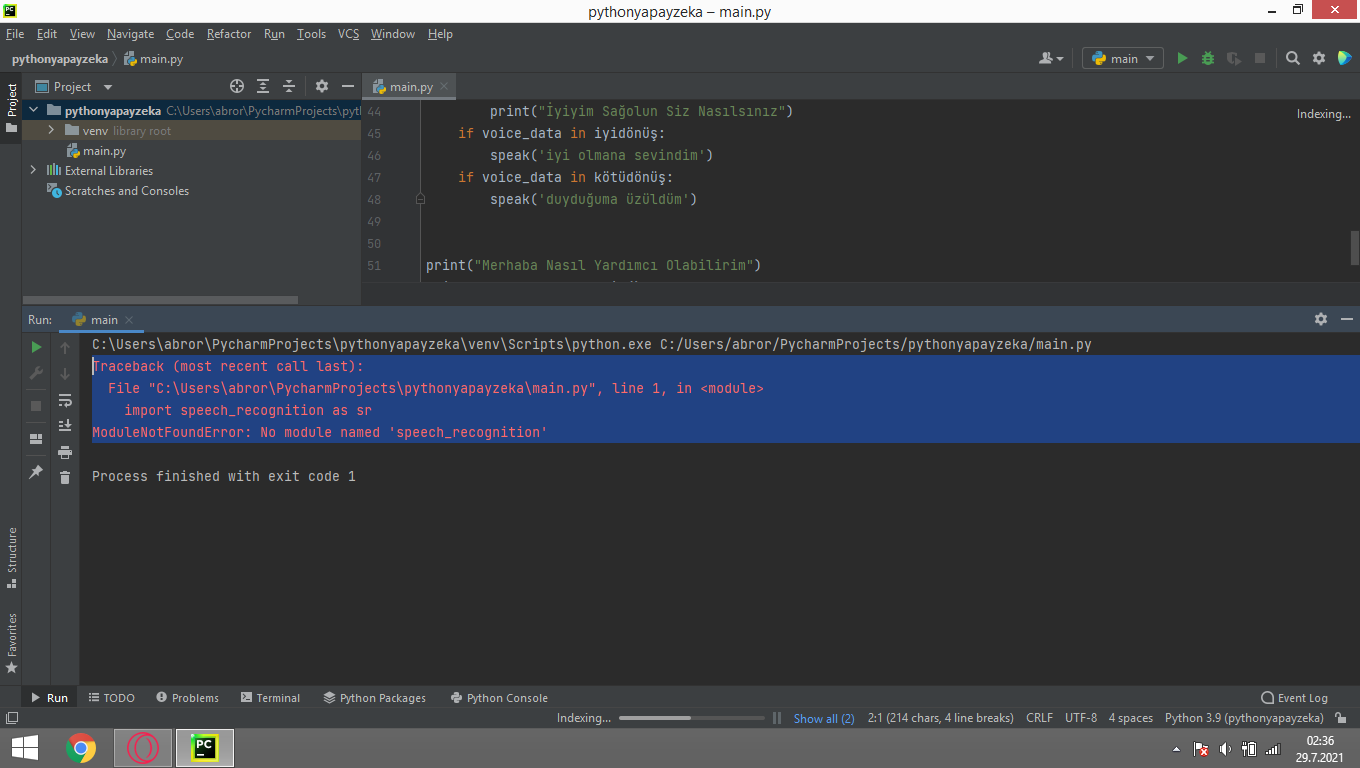Click the Run panel stop square icon
This screenshot has height=768, width=1360.
[x=37, y=406]
